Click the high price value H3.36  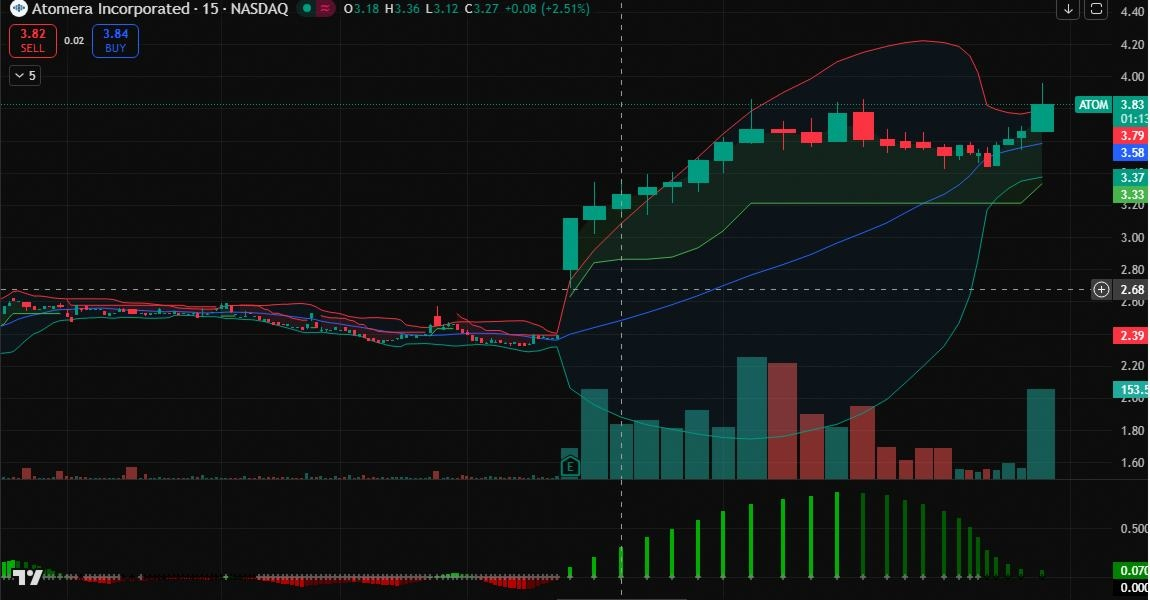tap(403, 9)
